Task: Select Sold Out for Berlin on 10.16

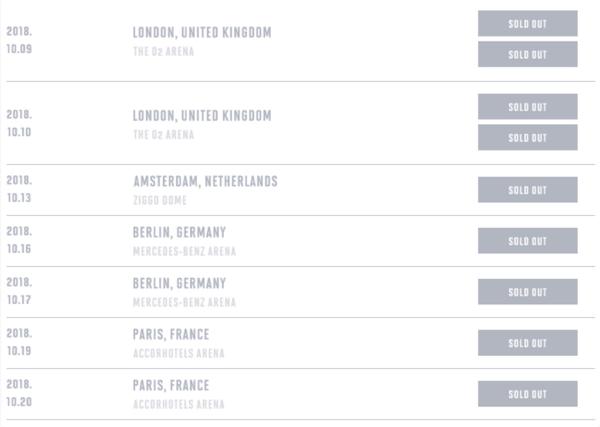Action: pyautogui.click(x=527, y=241)
